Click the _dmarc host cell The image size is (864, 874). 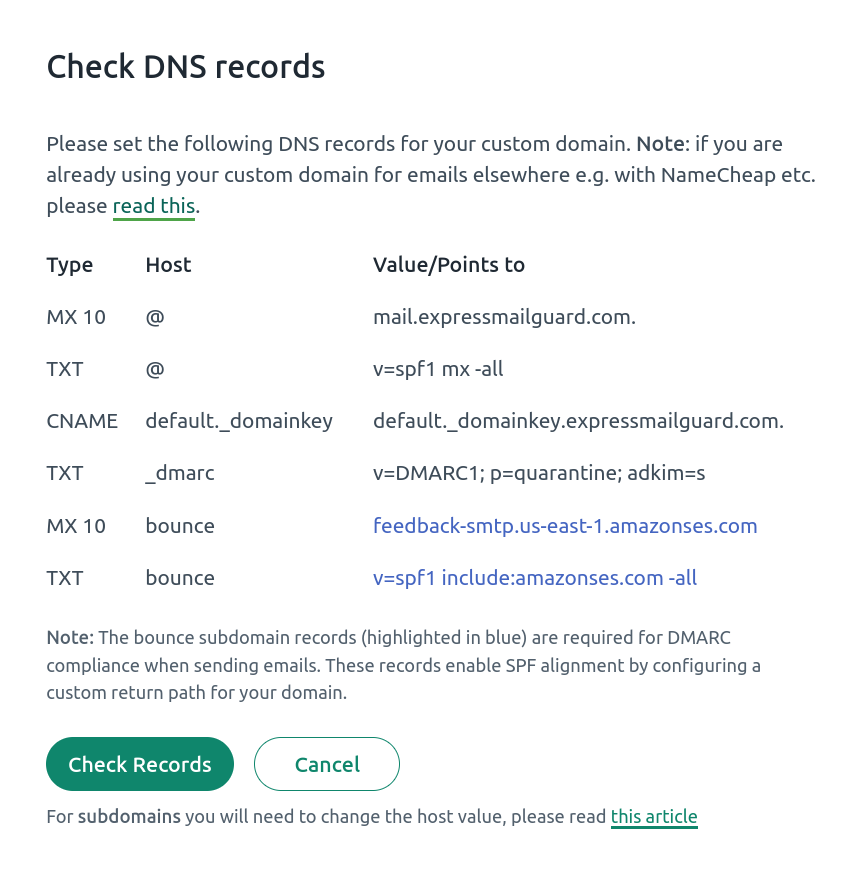click(x=179, y=473)
